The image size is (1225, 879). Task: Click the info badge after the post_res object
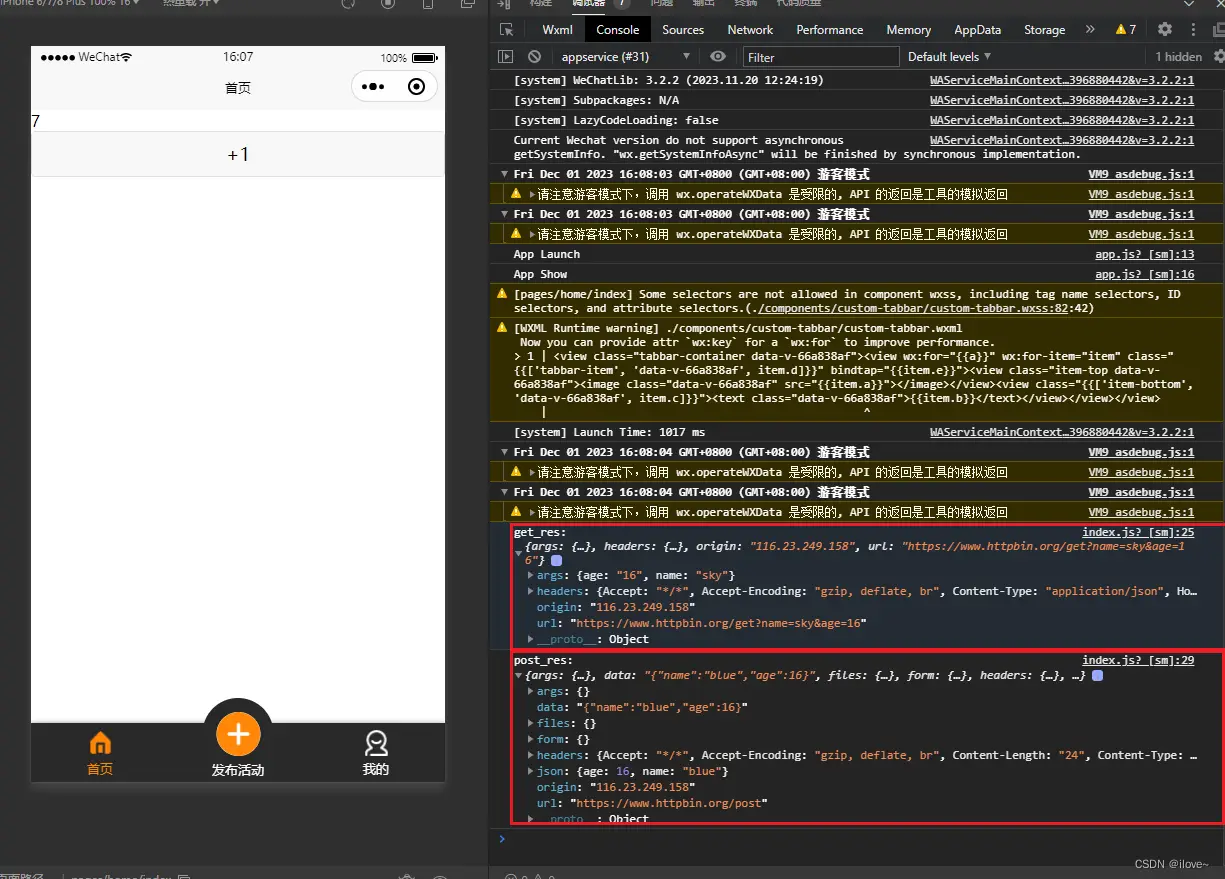(x=1097, y=676)
